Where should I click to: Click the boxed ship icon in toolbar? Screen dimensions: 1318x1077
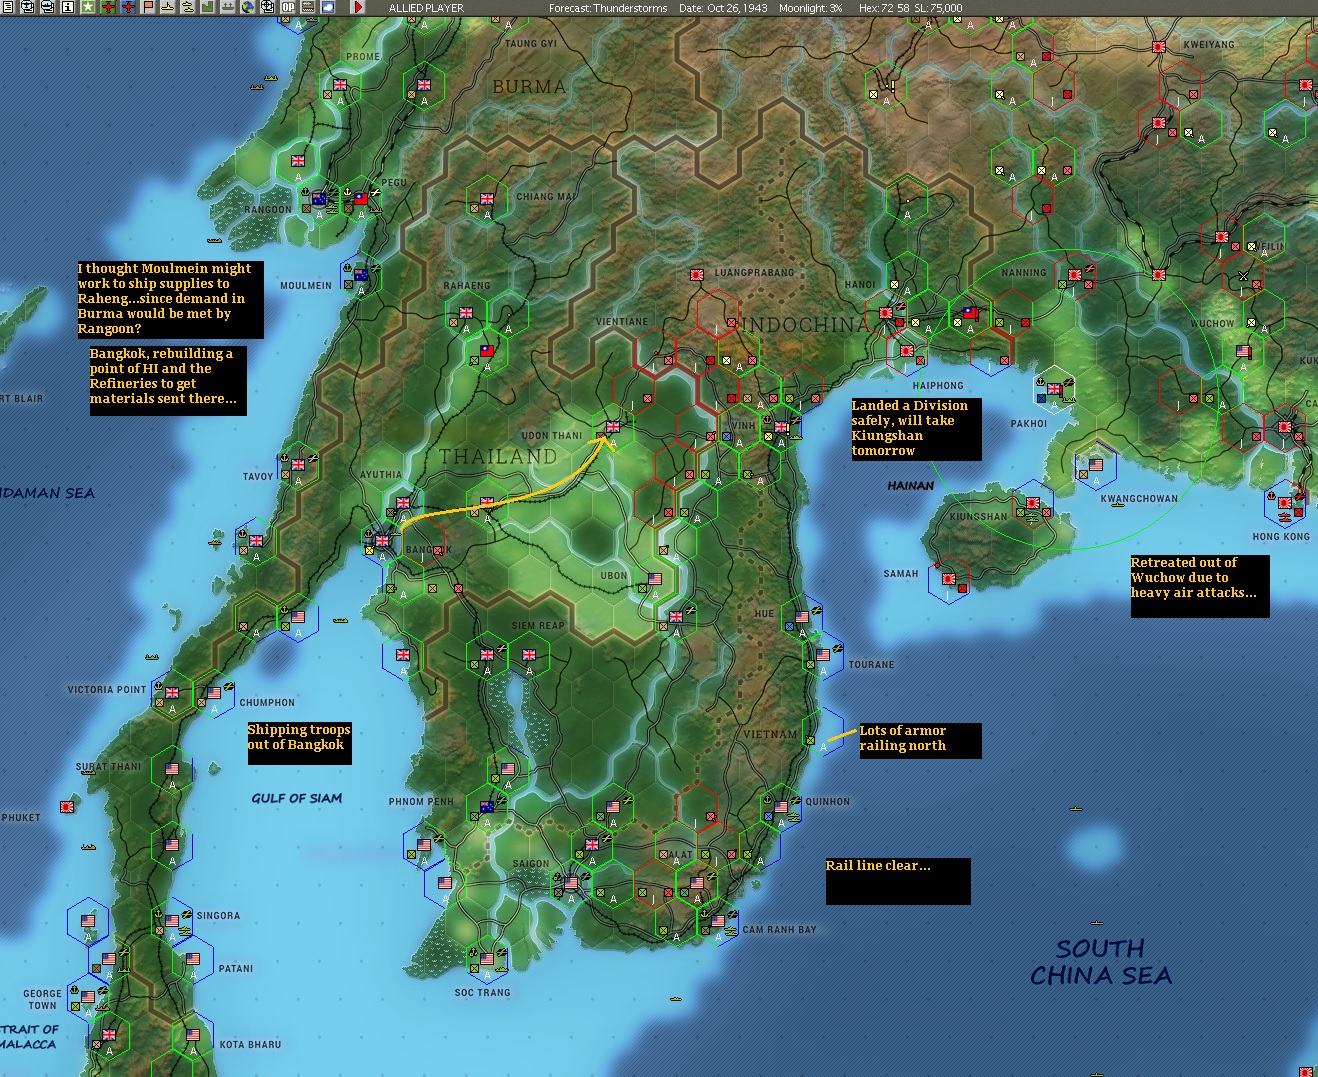47,7
